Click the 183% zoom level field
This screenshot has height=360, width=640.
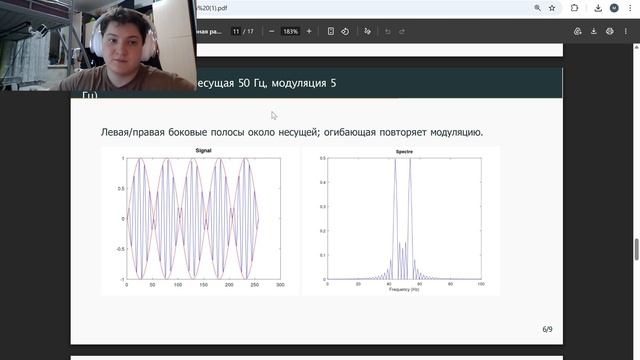(x=291, y=31)
